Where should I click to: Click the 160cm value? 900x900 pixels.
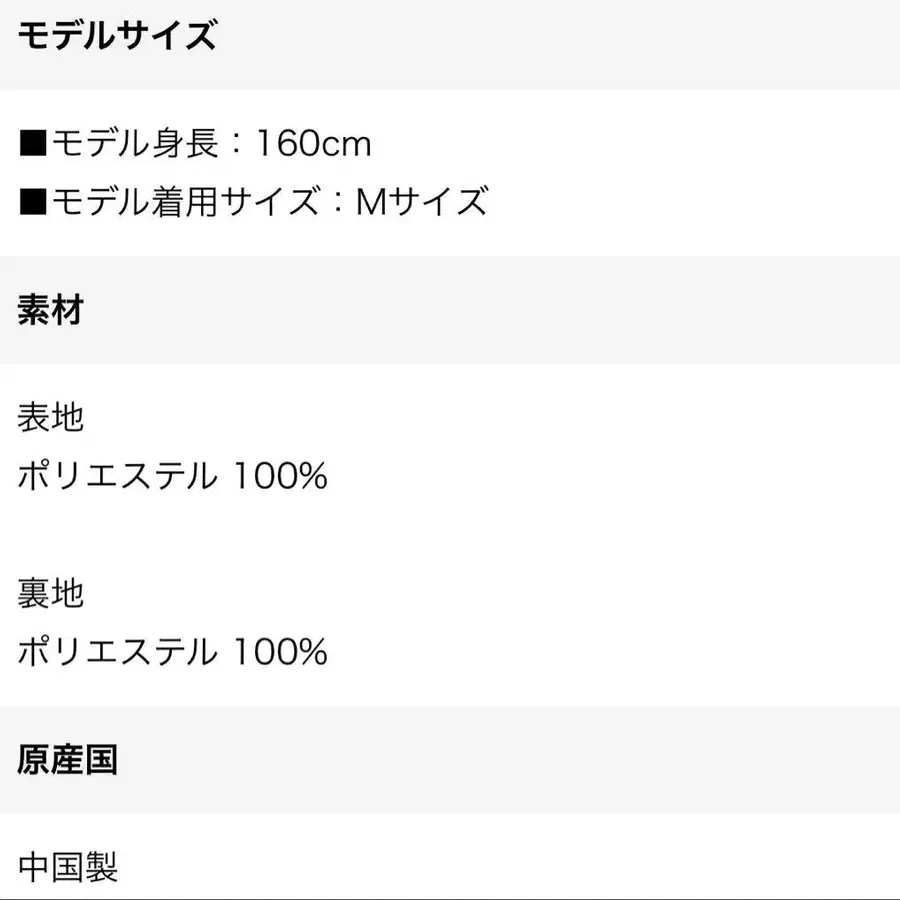coord(313,143)
